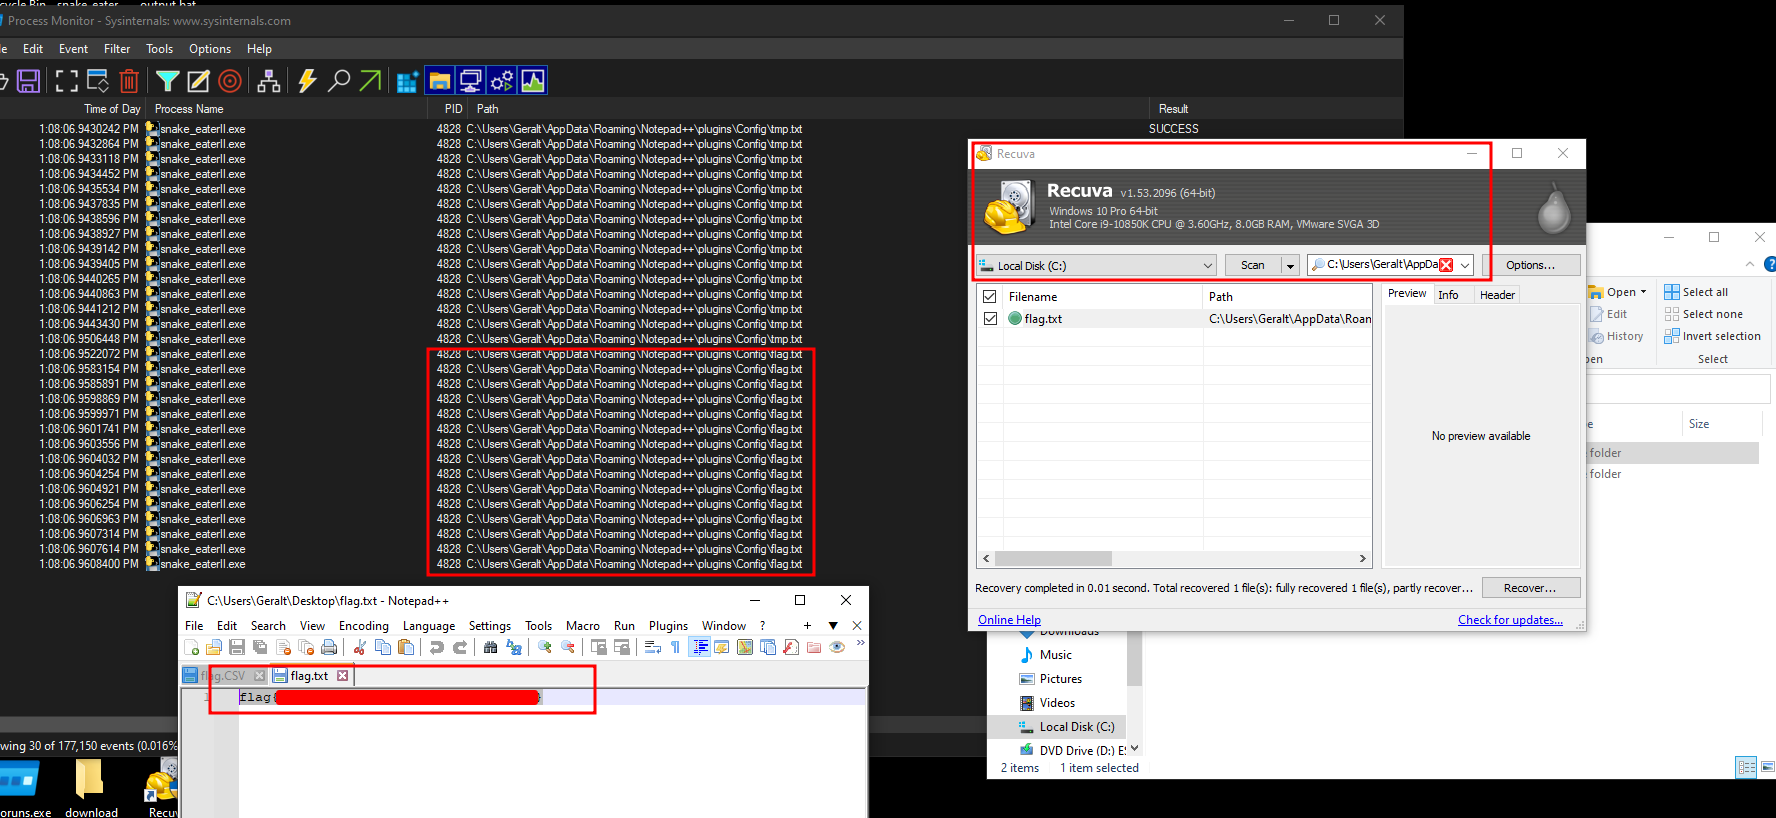The height and width of the screenshot is (818, 1776).
Task: Open the Encoding menu in Notepad++
Action: point(364,626)
